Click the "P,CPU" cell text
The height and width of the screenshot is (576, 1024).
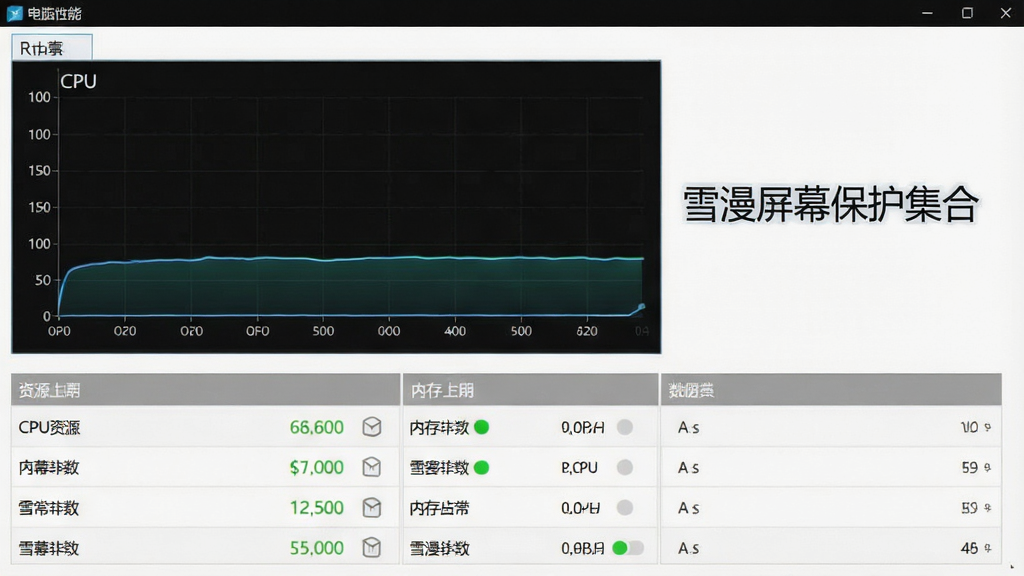click(x=579, y=468)
